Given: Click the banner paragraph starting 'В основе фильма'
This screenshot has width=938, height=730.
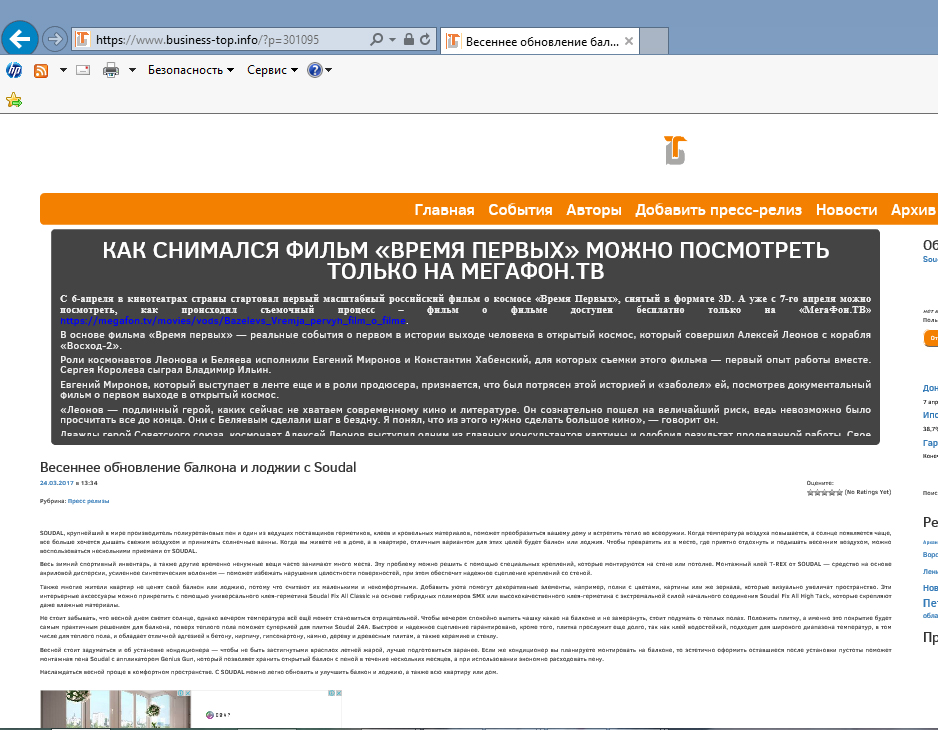Looking at the screenshot, I should (x=465, y=340).
